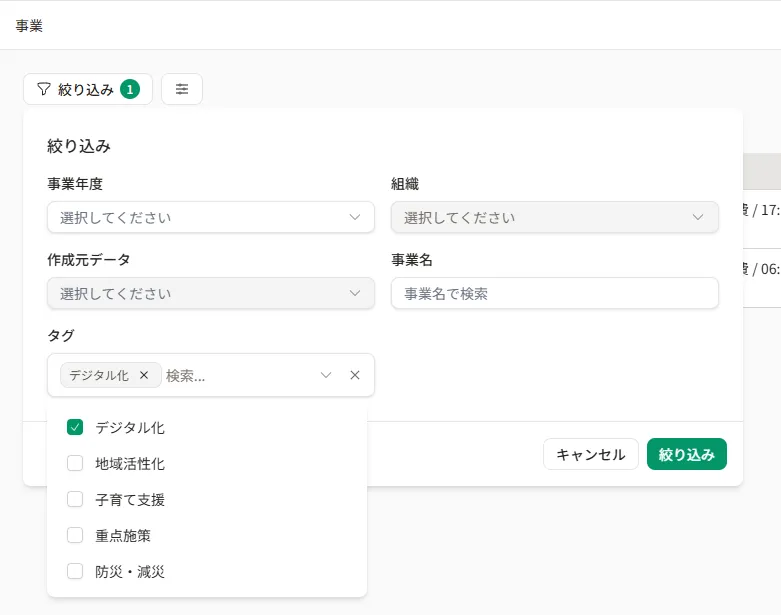The width and height of the screenshot is (781, 615).
Task: Click the 絞り込み panel heading
Action: coord(79,146)
